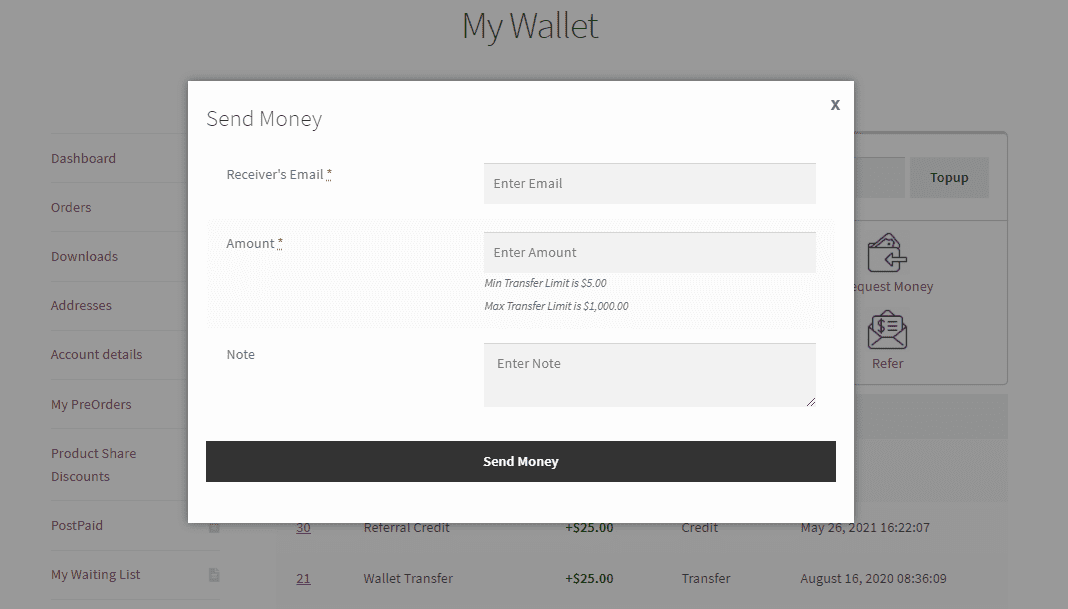Open transaction 21 for Wallet Transfer
Screen dimensions: 1068x609
coord(303,578)
